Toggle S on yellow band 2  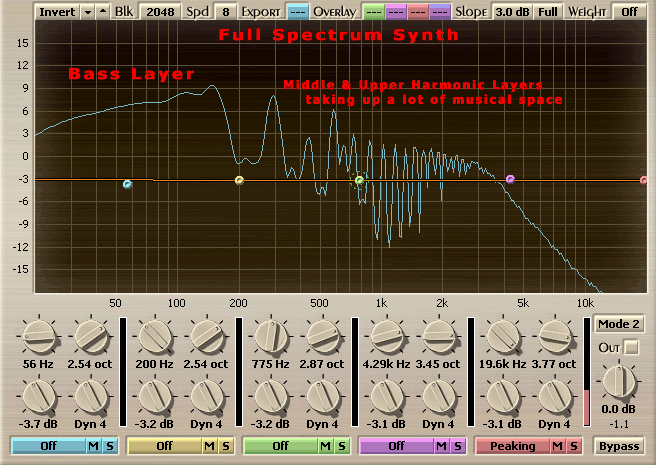pos(226,446)
